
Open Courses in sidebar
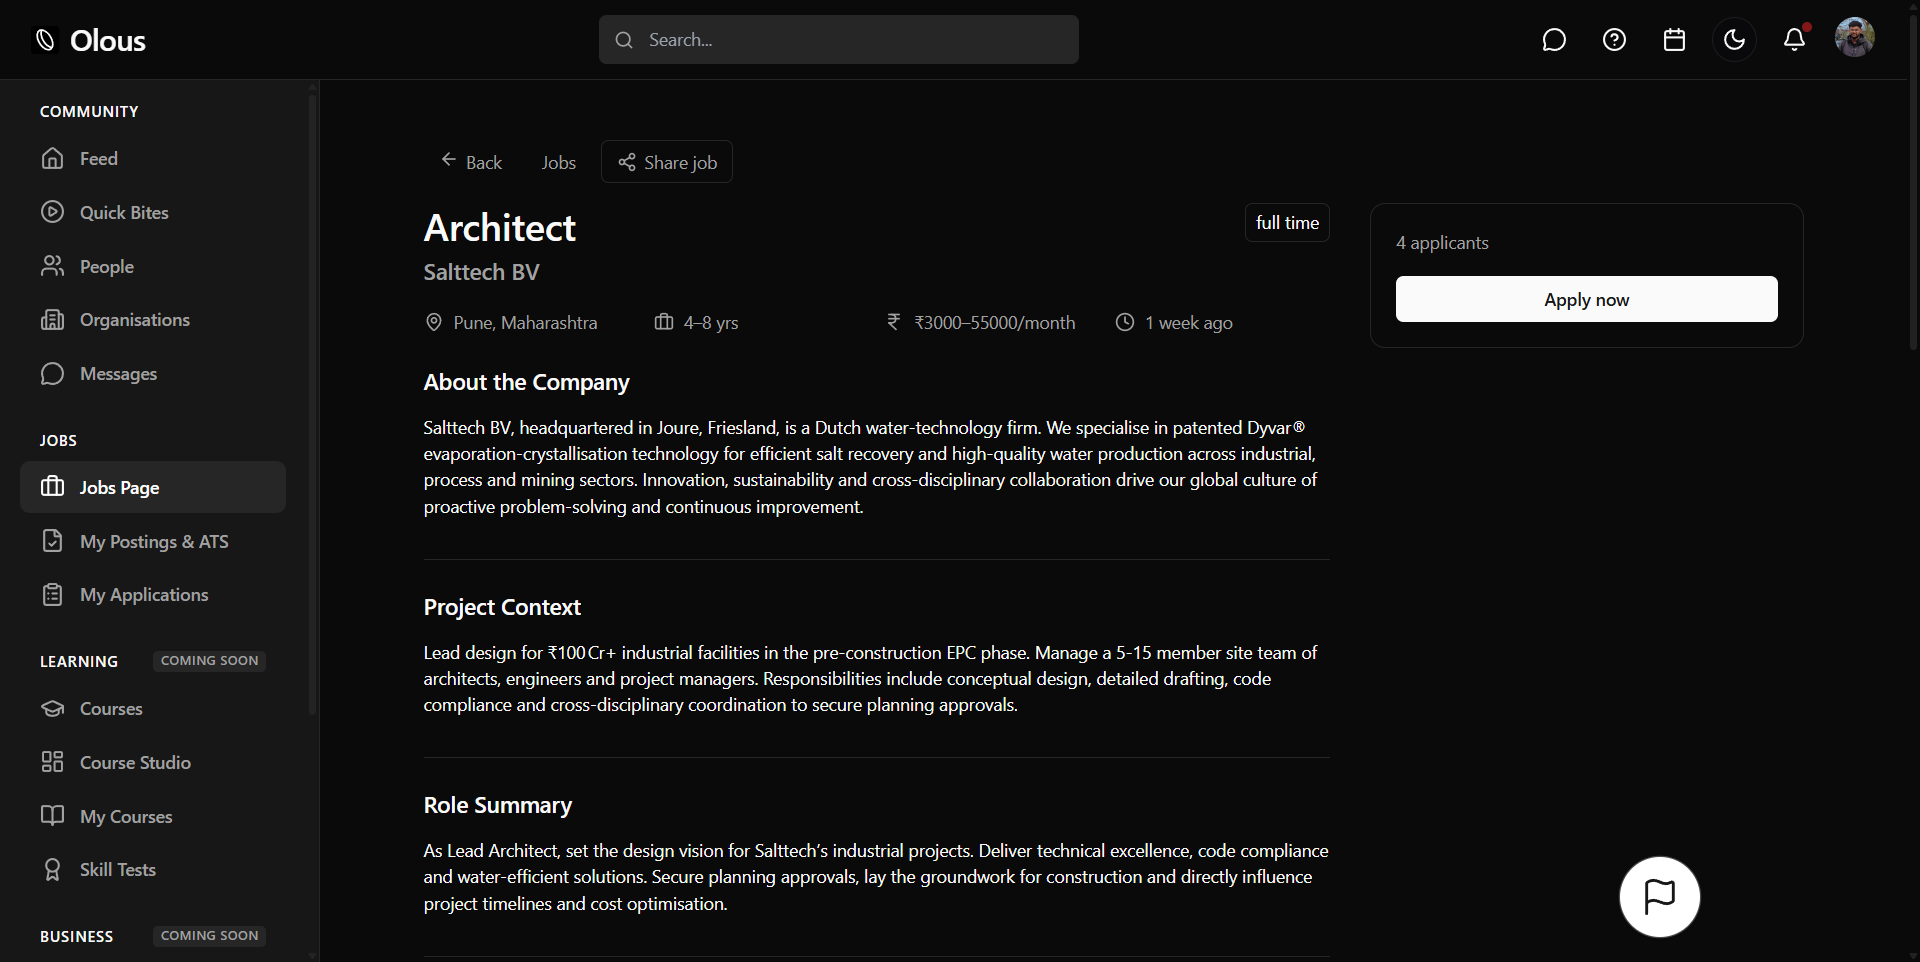pos(153,709)
